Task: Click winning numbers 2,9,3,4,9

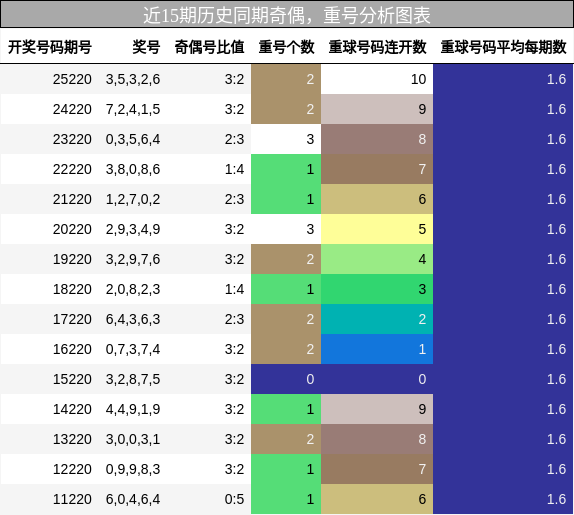Action: point(133,229)
